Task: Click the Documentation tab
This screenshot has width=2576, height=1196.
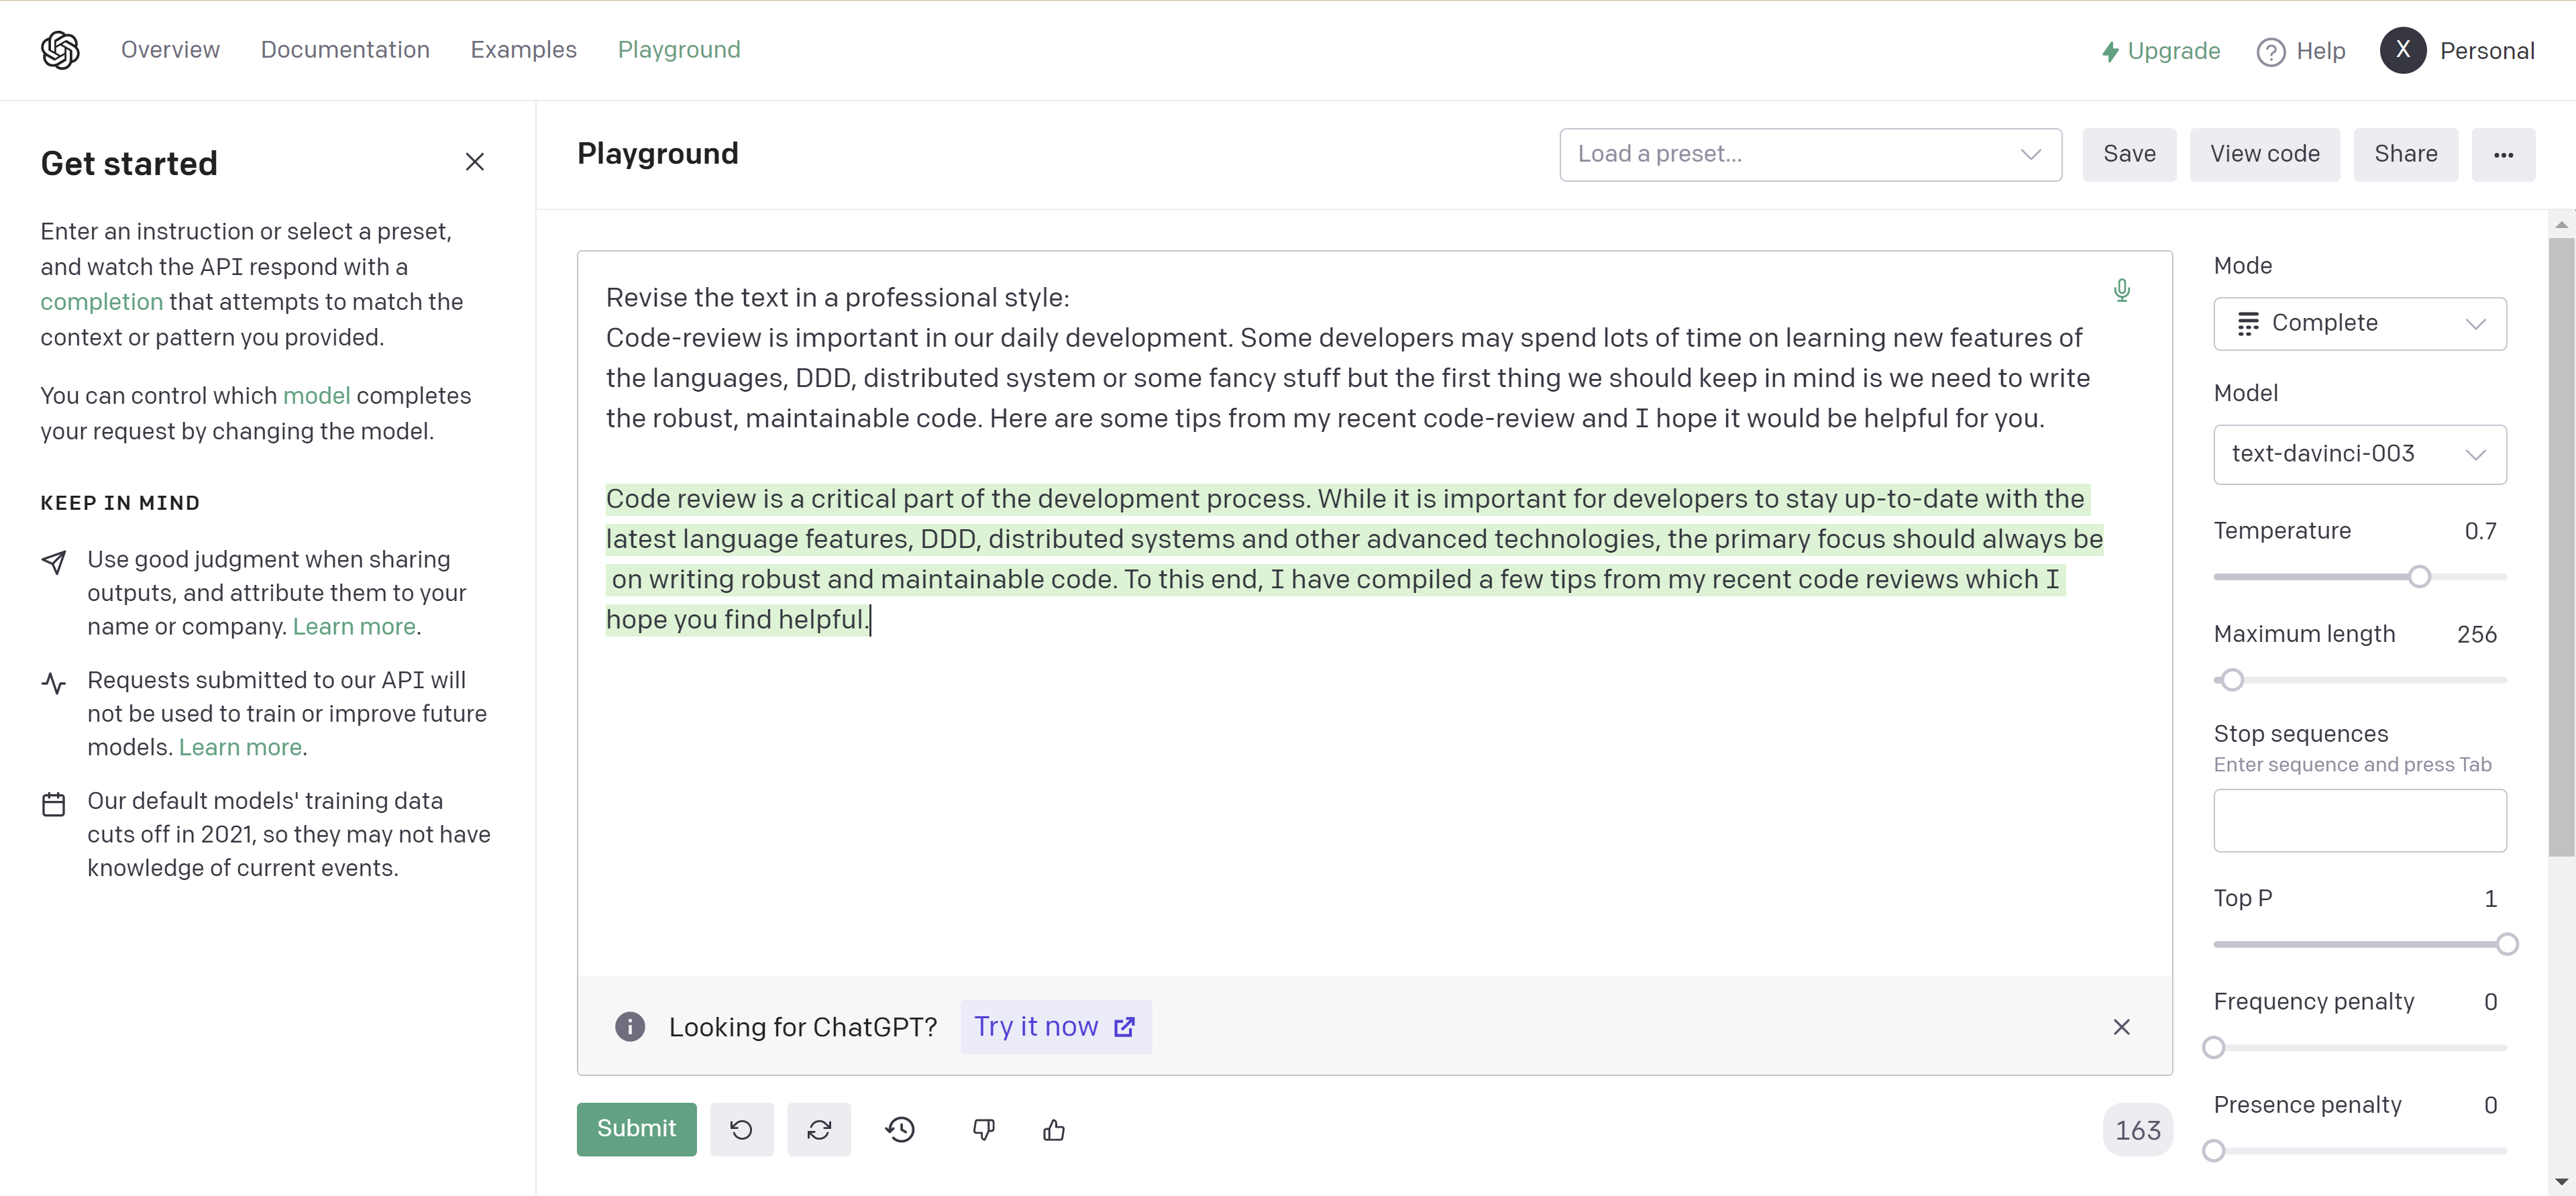Action: point(345,49)
